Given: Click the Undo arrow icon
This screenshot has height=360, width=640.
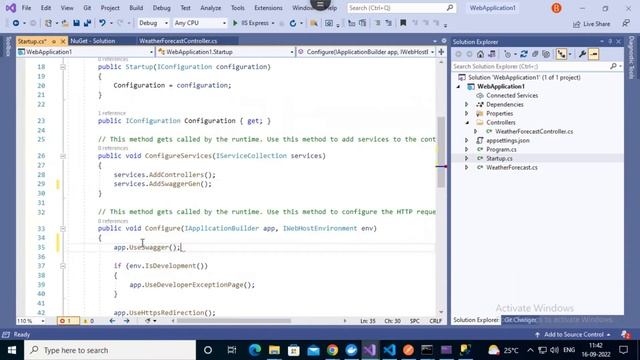Looking at the screenshot, I should [102, 23].
